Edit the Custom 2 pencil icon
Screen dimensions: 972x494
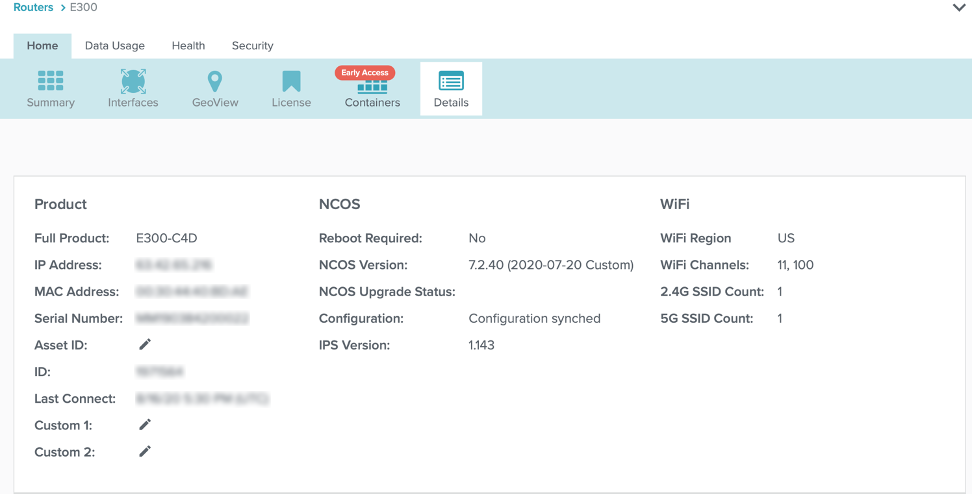coord(145,451)
